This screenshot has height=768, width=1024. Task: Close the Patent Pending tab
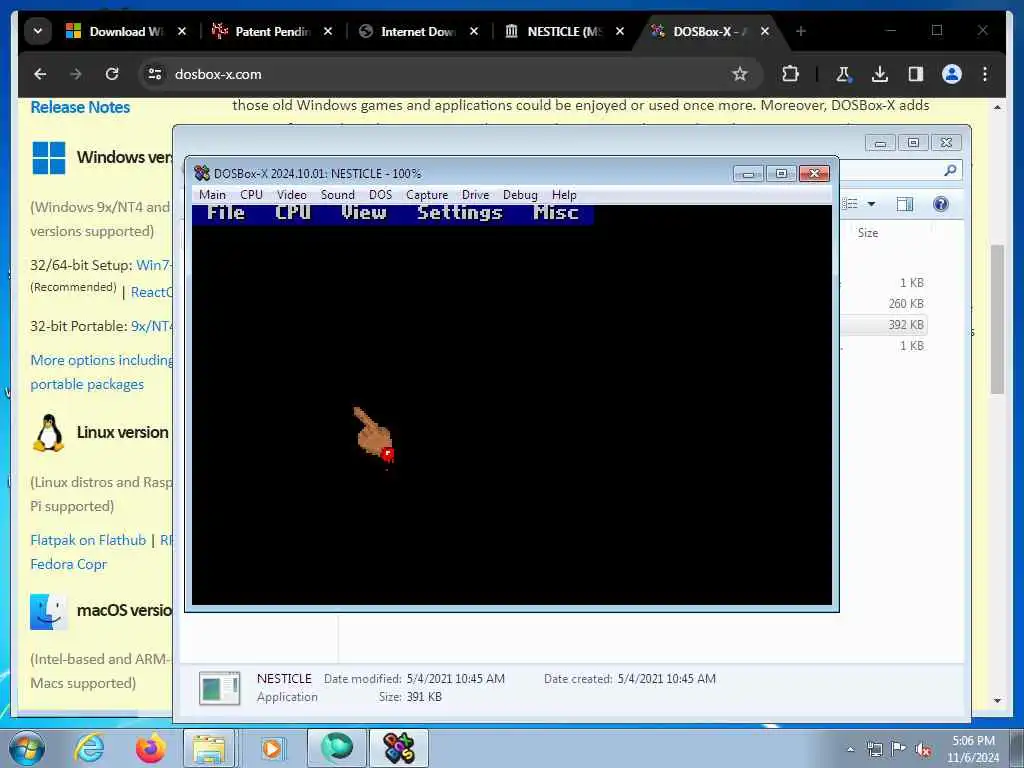click(x=328, y=31)
